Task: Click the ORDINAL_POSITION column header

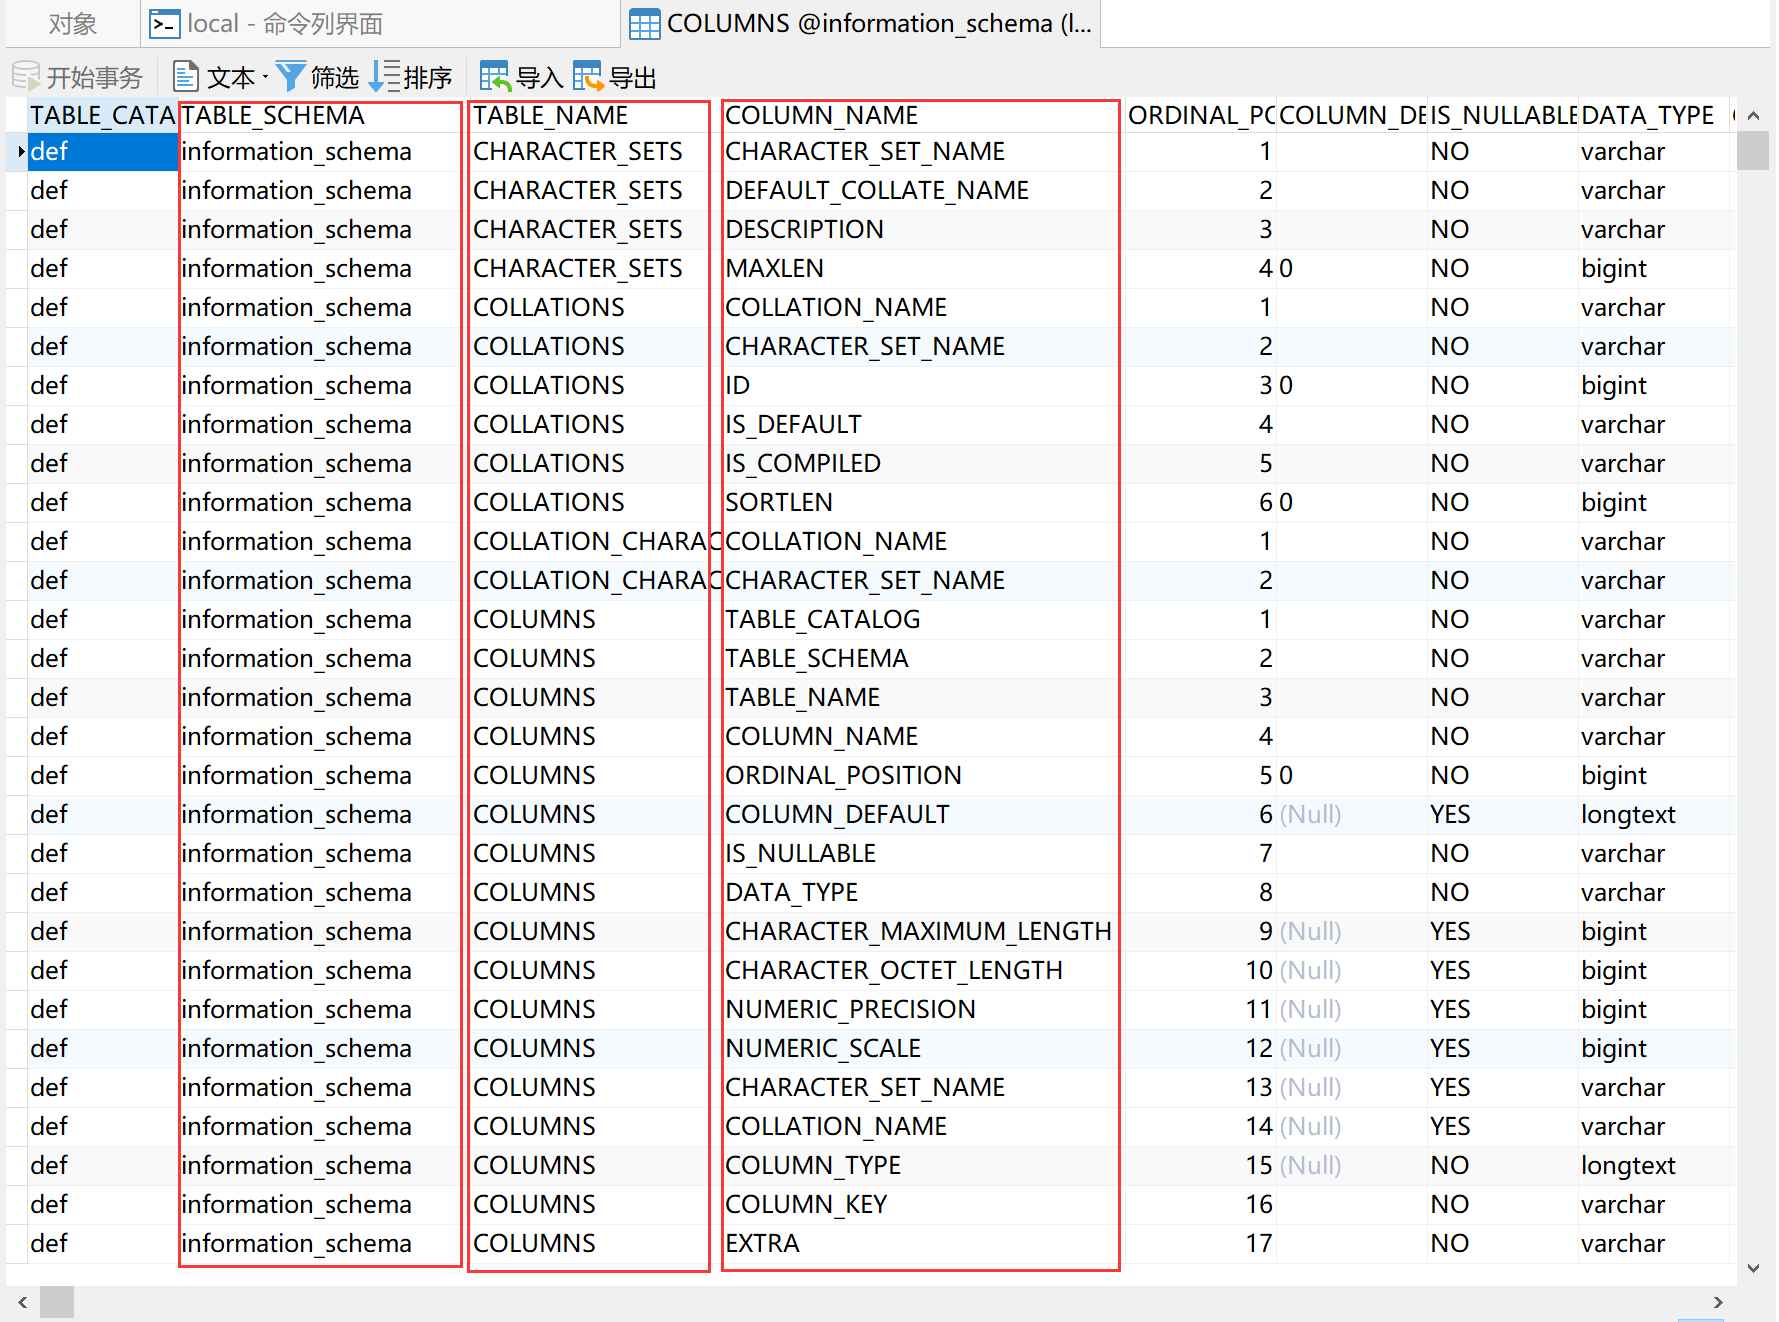Action: pyautogui.click(x=1200, y=115)
